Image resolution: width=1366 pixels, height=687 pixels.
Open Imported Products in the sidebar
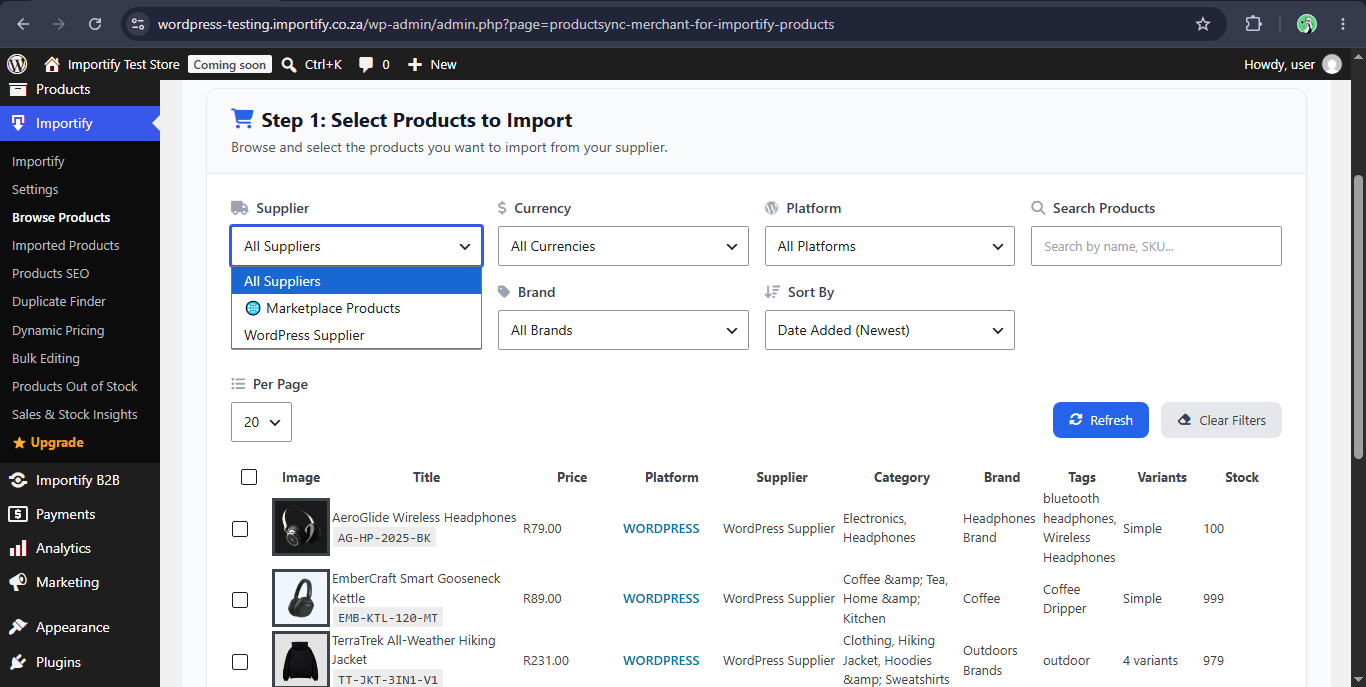[66, 245]
